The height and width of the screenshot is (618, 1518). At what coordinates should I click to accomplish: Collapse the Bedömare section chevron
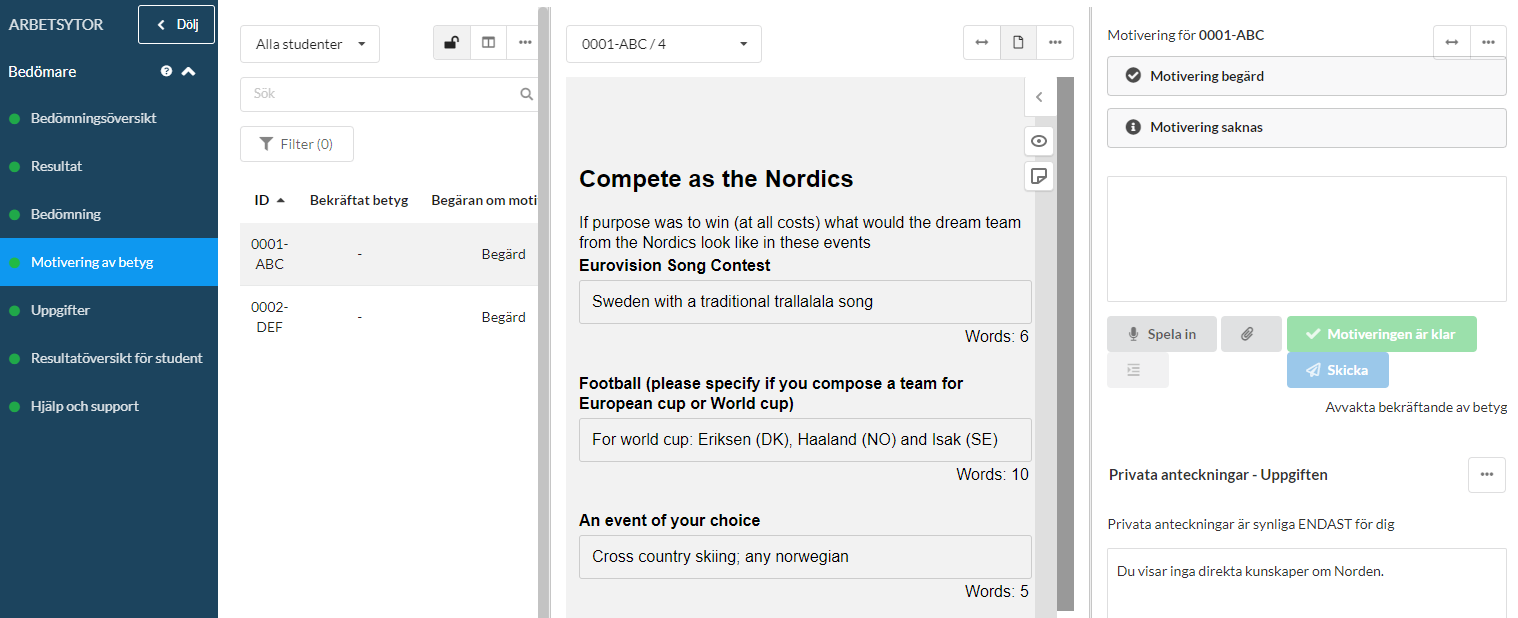188,72
